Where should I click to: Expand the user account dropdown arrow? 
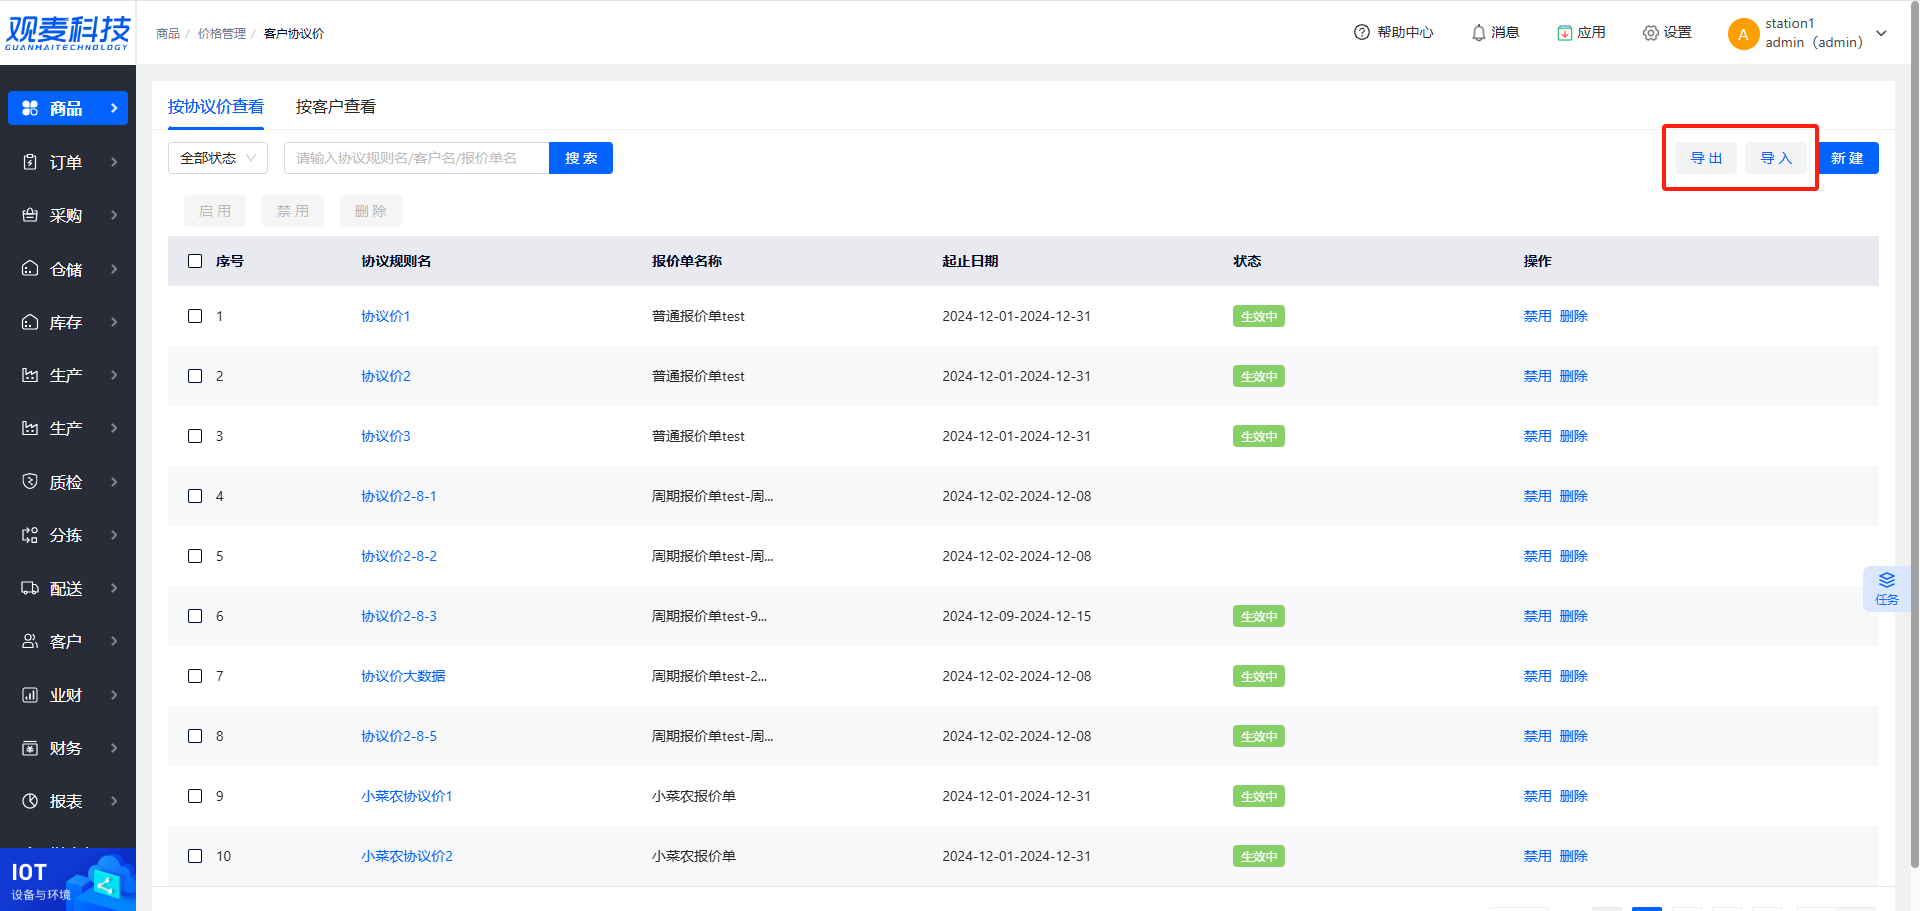click(x=1881, y=33)
